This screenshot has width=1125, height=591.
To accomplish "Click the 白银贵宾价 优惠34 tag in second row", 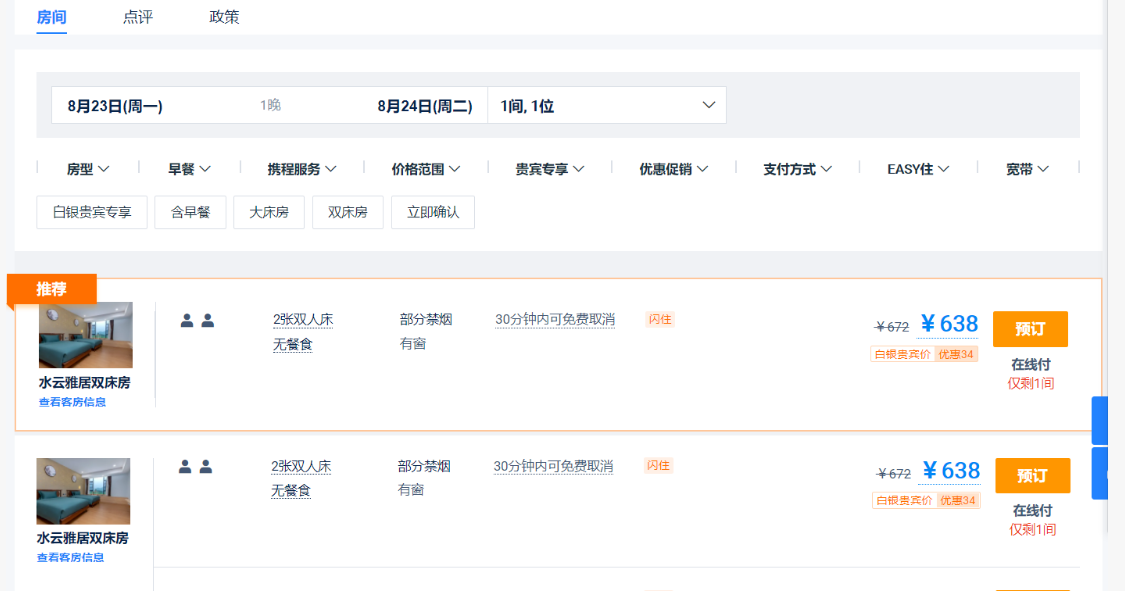I will point(926,500).
